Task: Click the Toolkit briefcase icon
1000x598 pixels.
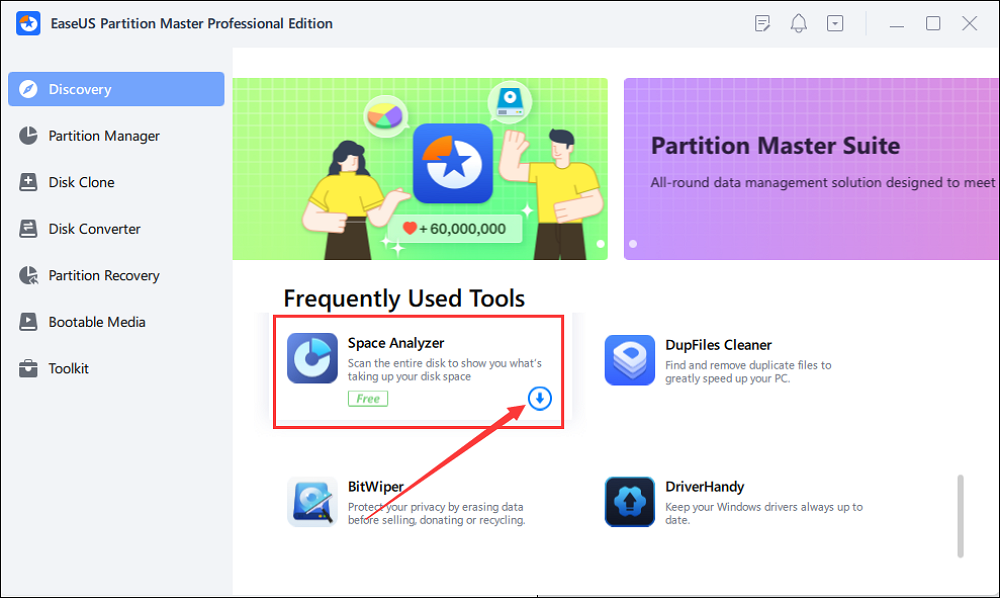Action: [x=28, y=368]
